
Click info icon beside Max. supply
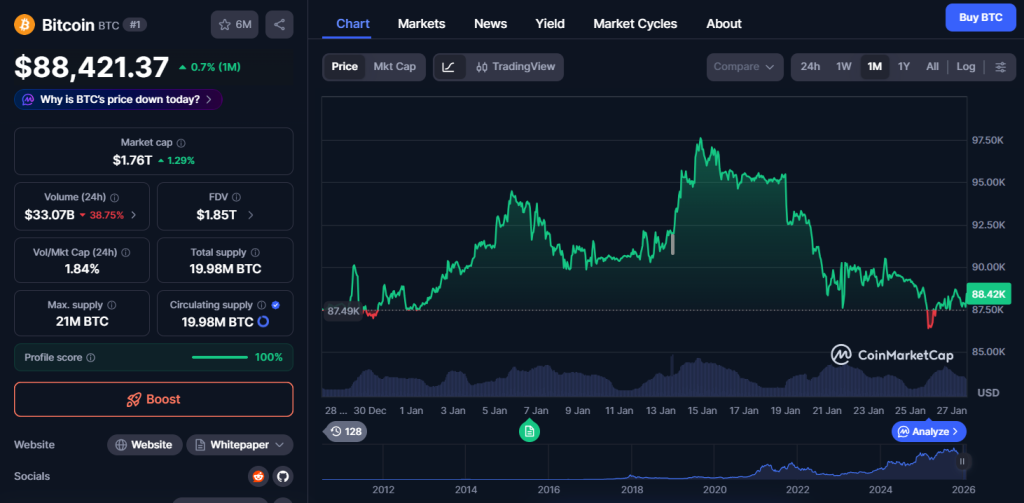[112, 305]
